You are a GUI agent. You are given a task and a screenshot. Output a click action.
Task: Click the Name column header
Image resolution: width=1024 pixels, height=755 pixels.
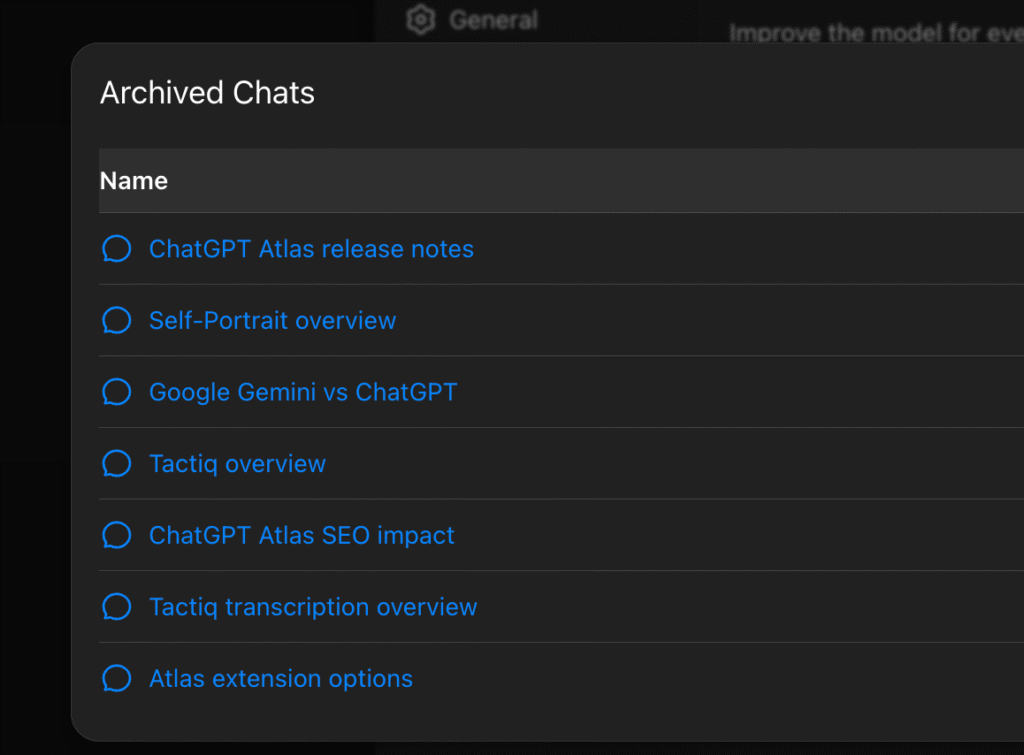pyautogui.click(x=134, y=181)
